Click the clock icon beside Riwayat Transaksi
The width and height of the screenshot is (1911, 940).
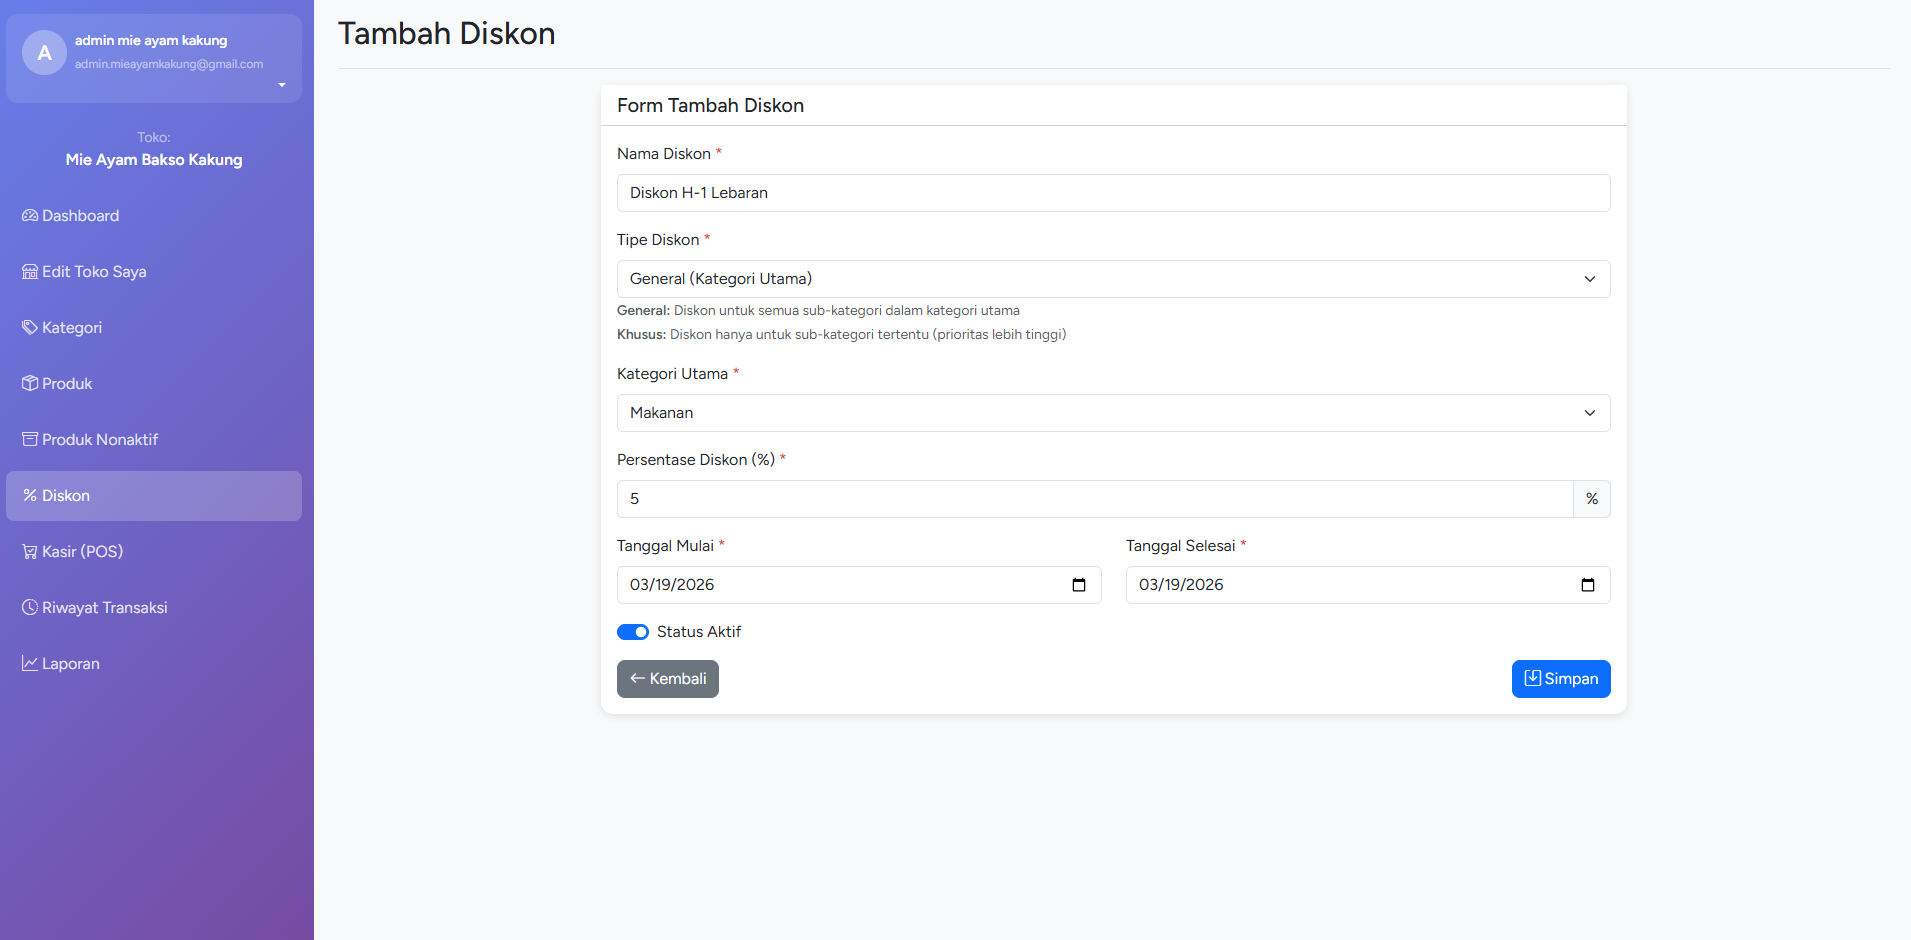click(30, 608)
